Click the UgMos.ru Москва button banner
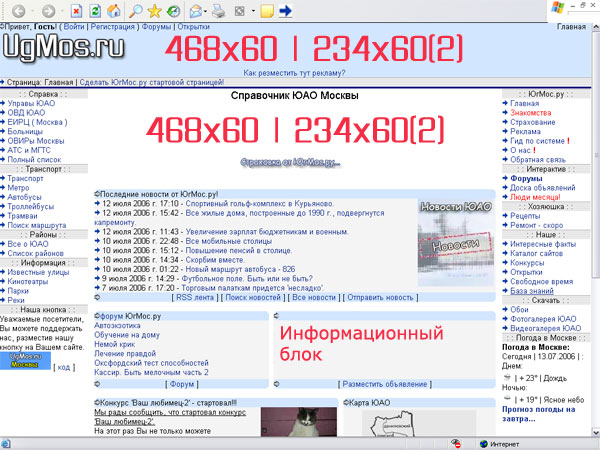 point(25,361)
